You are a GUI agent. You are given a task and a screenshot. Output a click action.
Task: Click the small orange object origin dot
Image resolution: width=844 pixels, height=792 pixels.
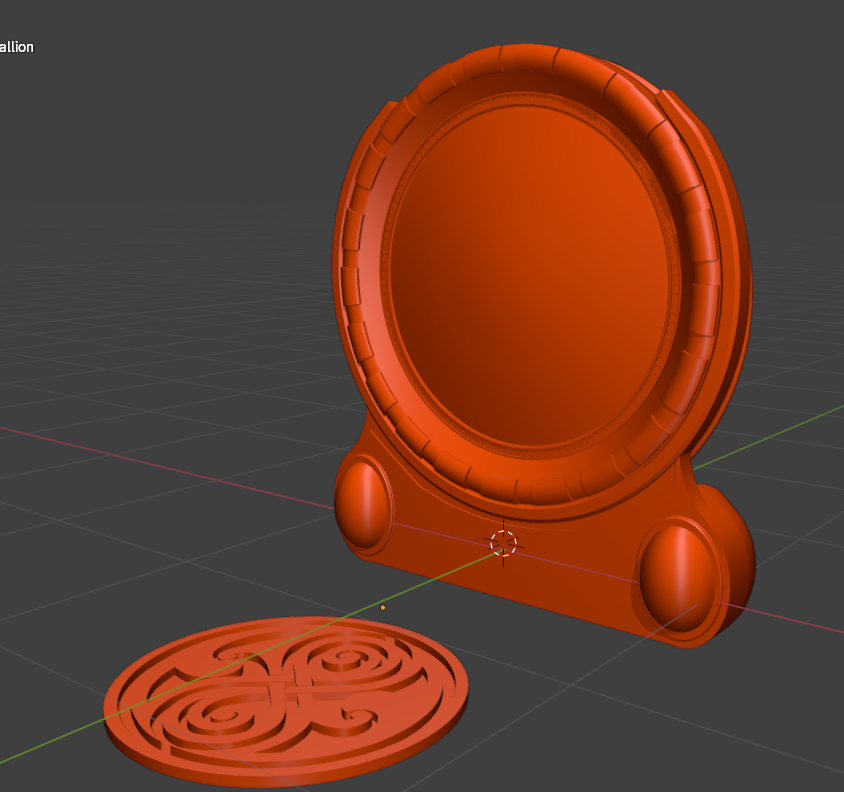click(383, 607)
